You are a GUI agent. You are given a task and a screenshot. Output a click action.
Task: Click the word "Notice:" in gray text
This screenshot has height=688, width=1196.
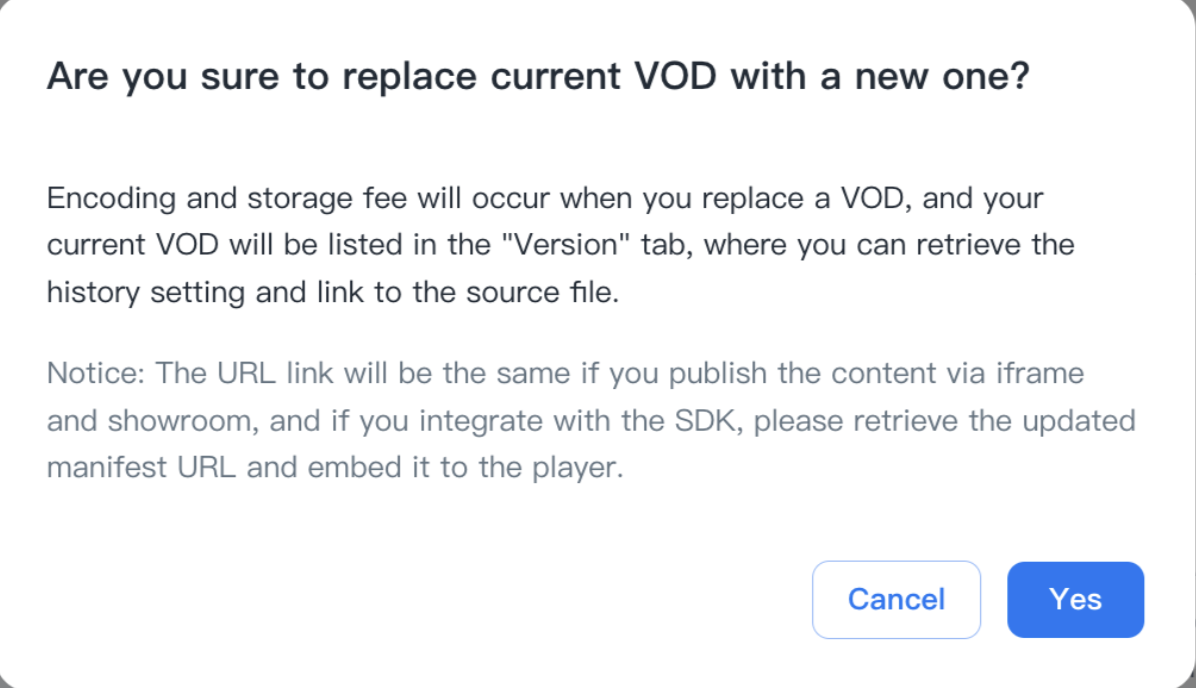97,374
